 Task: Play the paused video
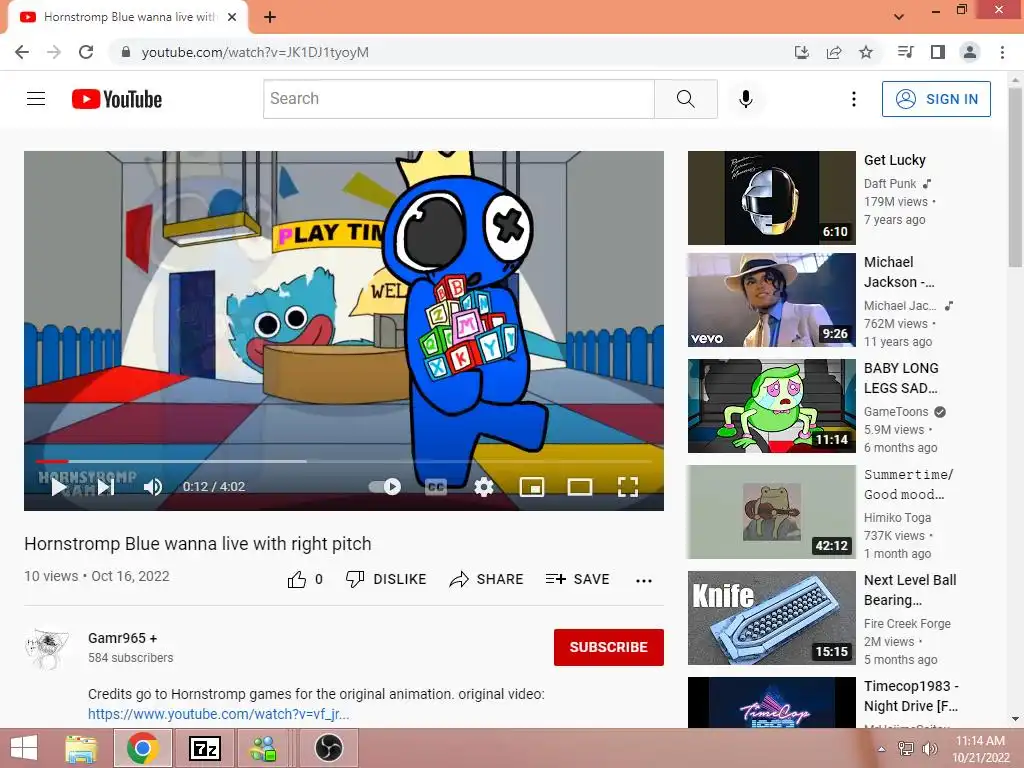[x=59, y=487]
